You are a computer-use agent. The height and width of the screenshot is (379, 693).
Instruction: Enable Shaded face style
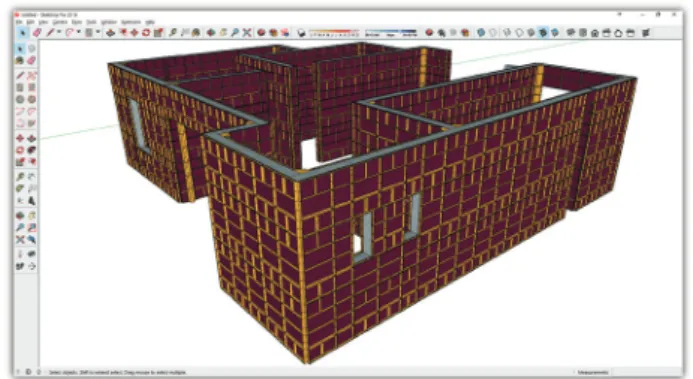531,32
